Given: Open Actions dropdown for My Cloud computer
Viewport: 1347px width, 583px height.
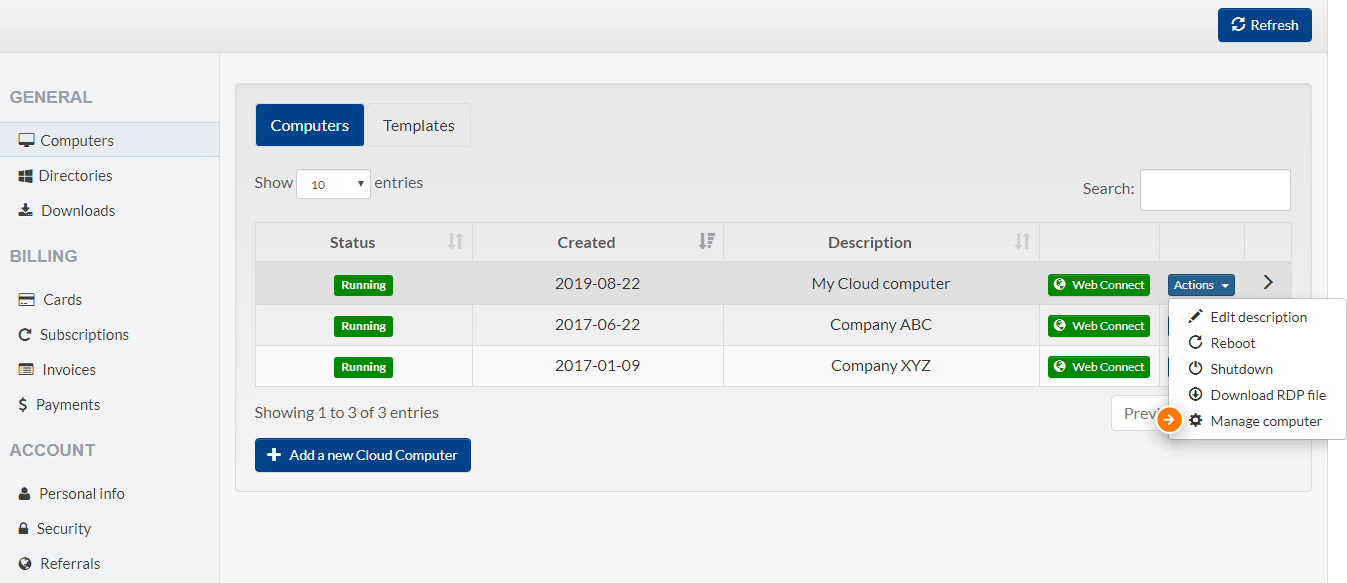Looking at the screenshot, I should (x=1201, y=285).
